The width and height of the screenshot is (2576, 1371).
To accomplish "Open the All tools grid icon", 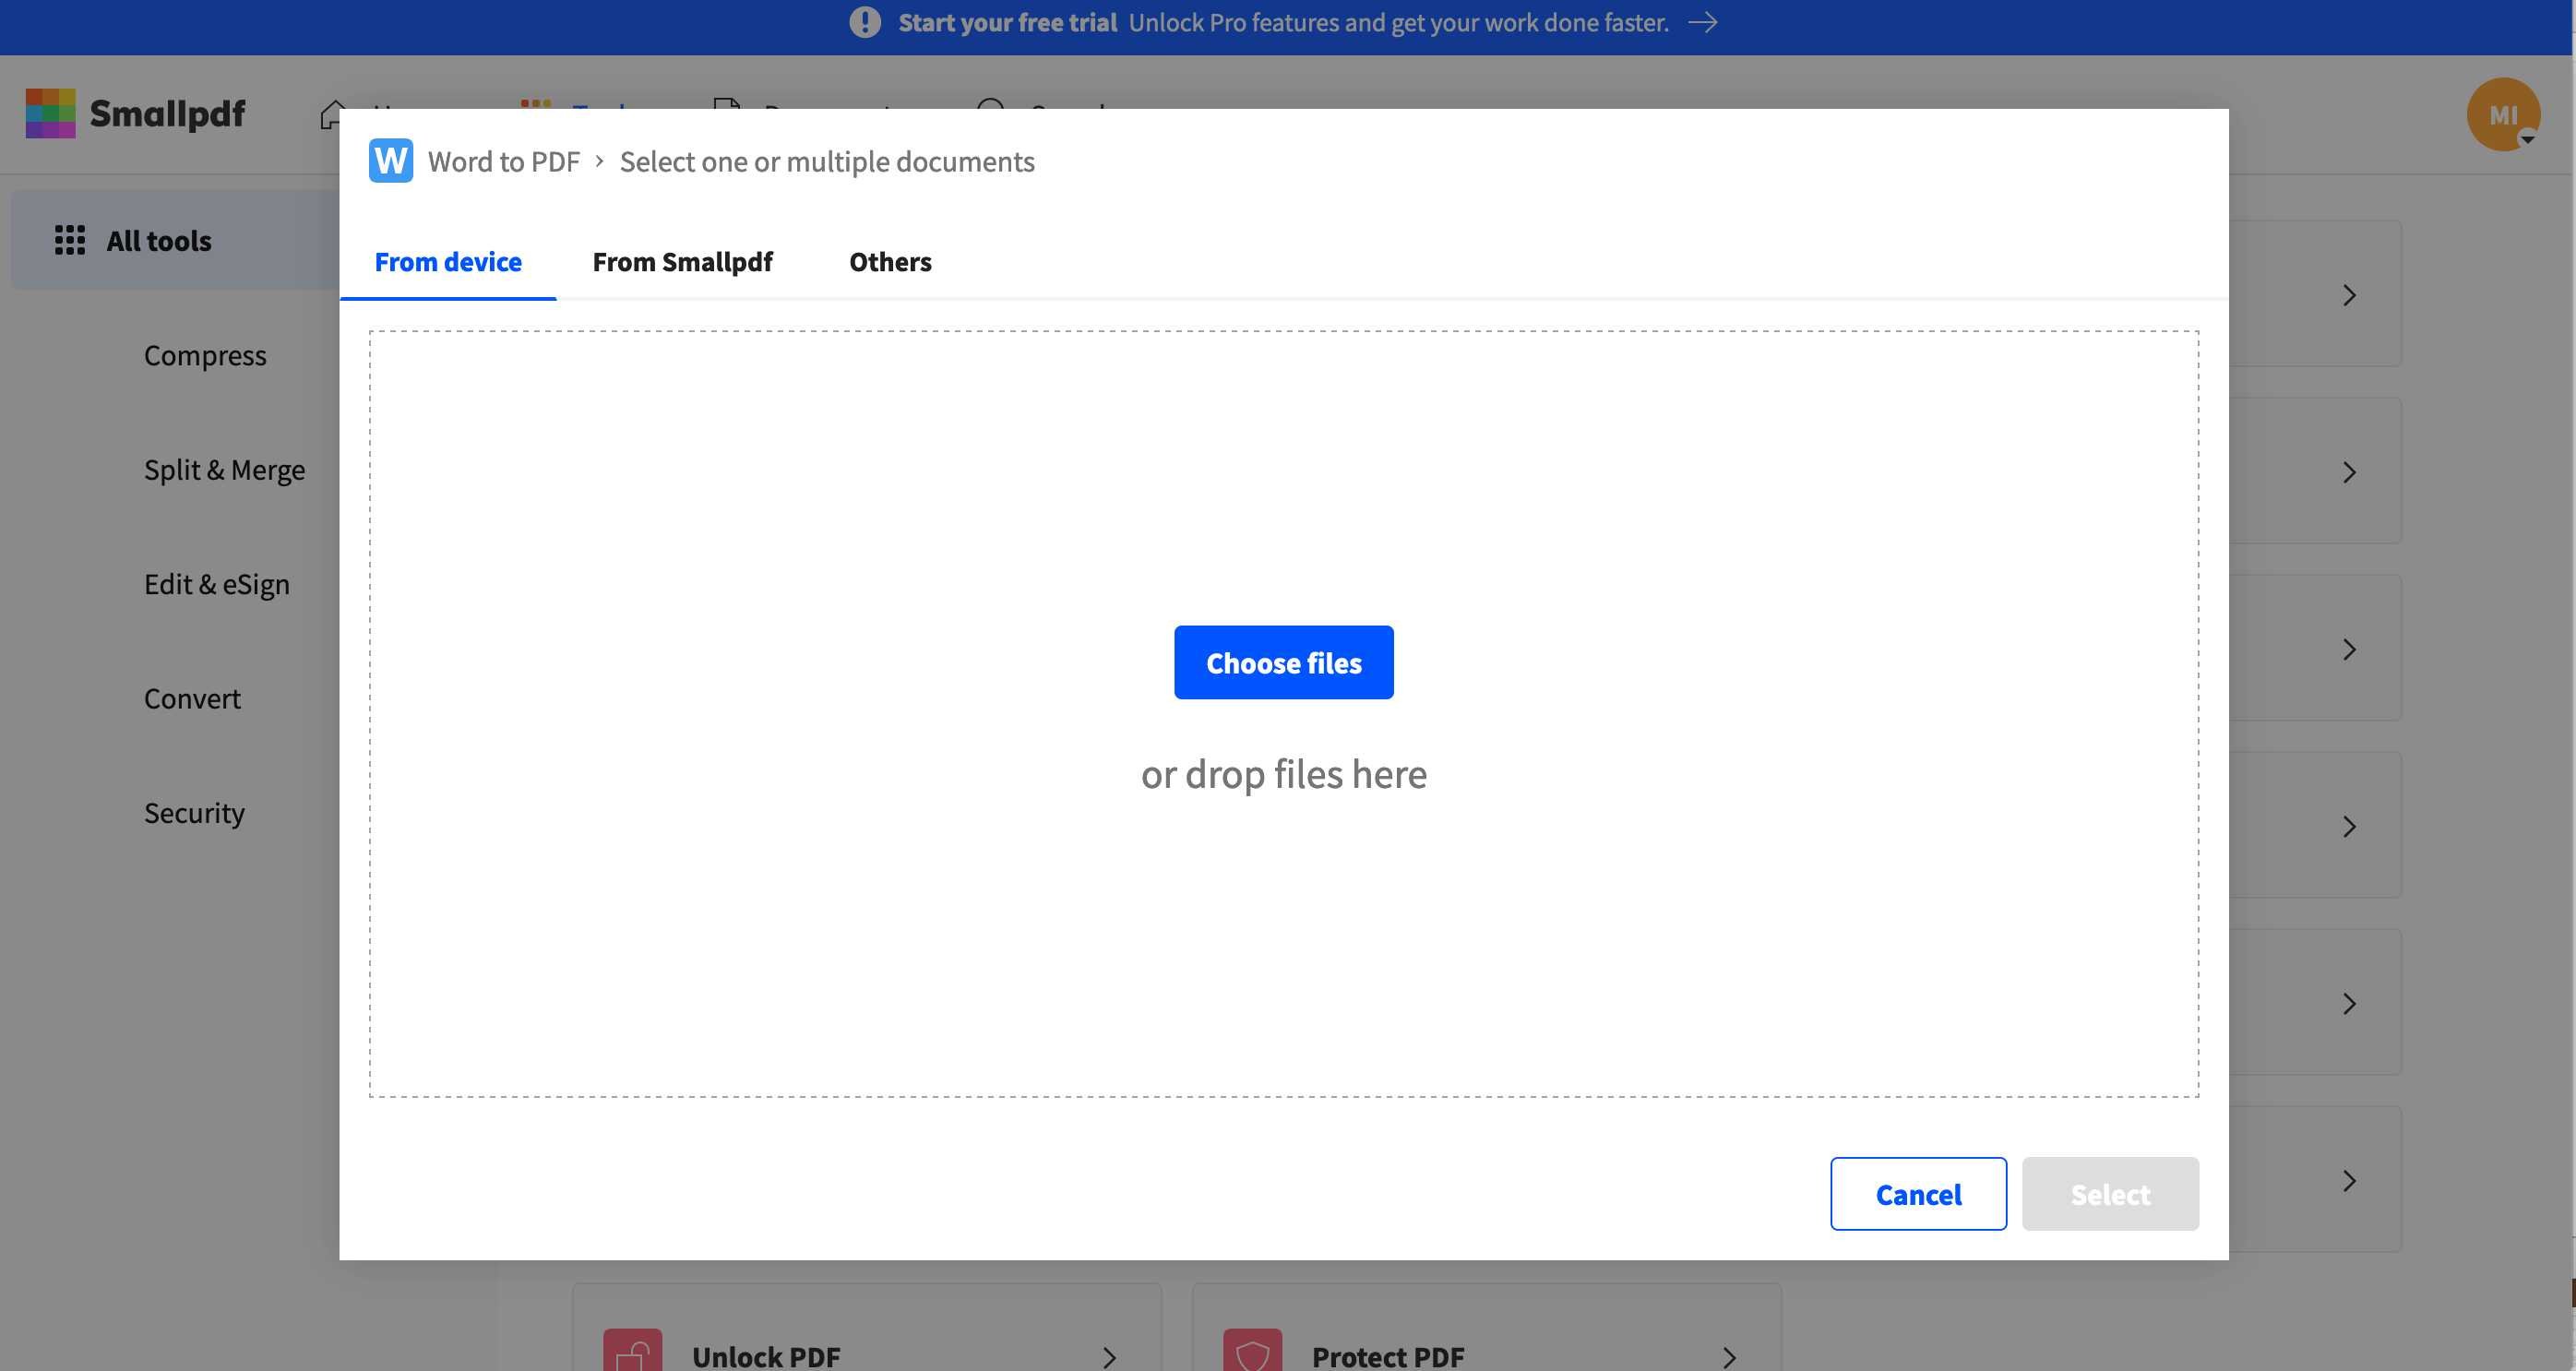I will pyautogui.click(x=69, y=240).
